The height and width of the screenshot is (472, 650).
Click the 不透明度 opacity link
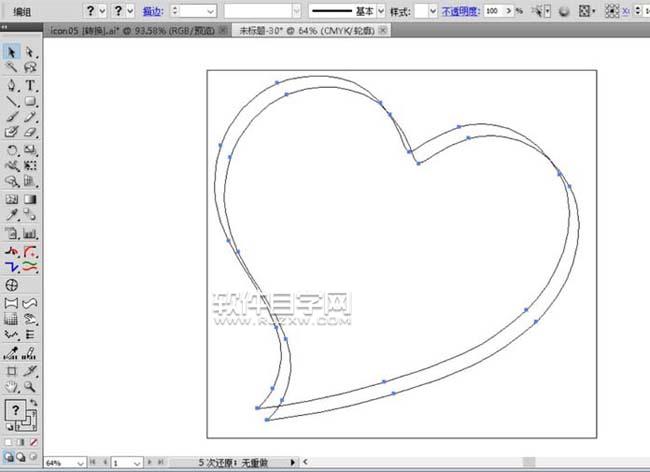[460, 10]
